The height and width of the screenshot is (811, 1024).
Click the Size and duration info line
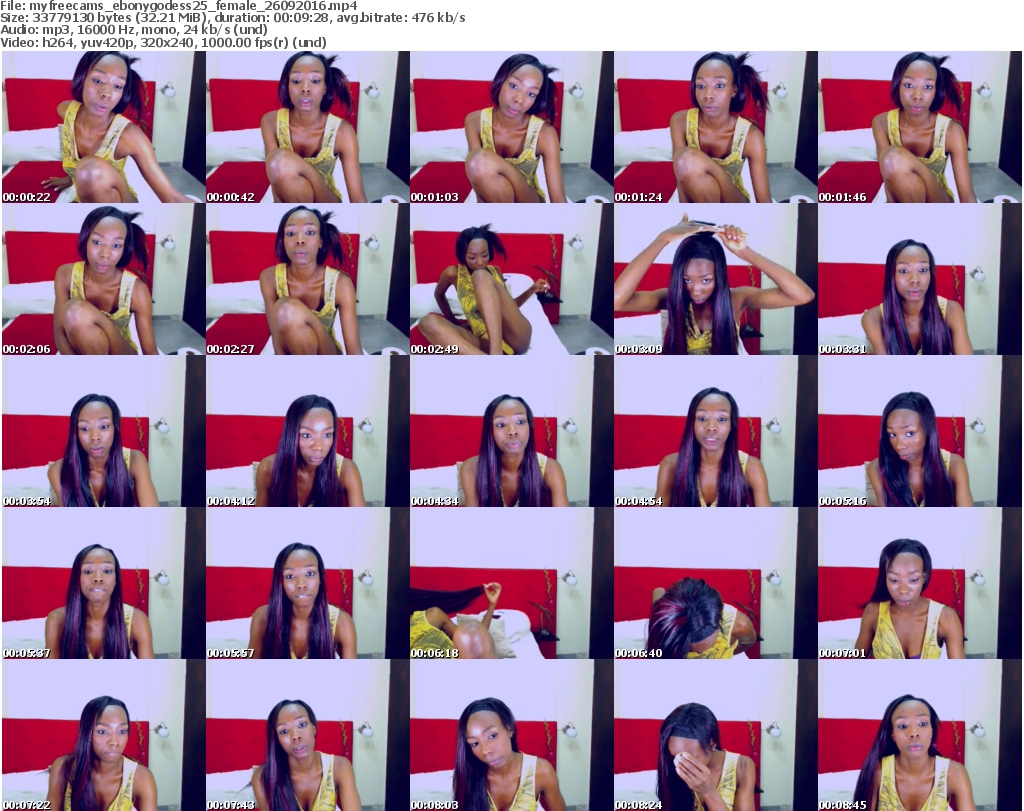point(232,18)
